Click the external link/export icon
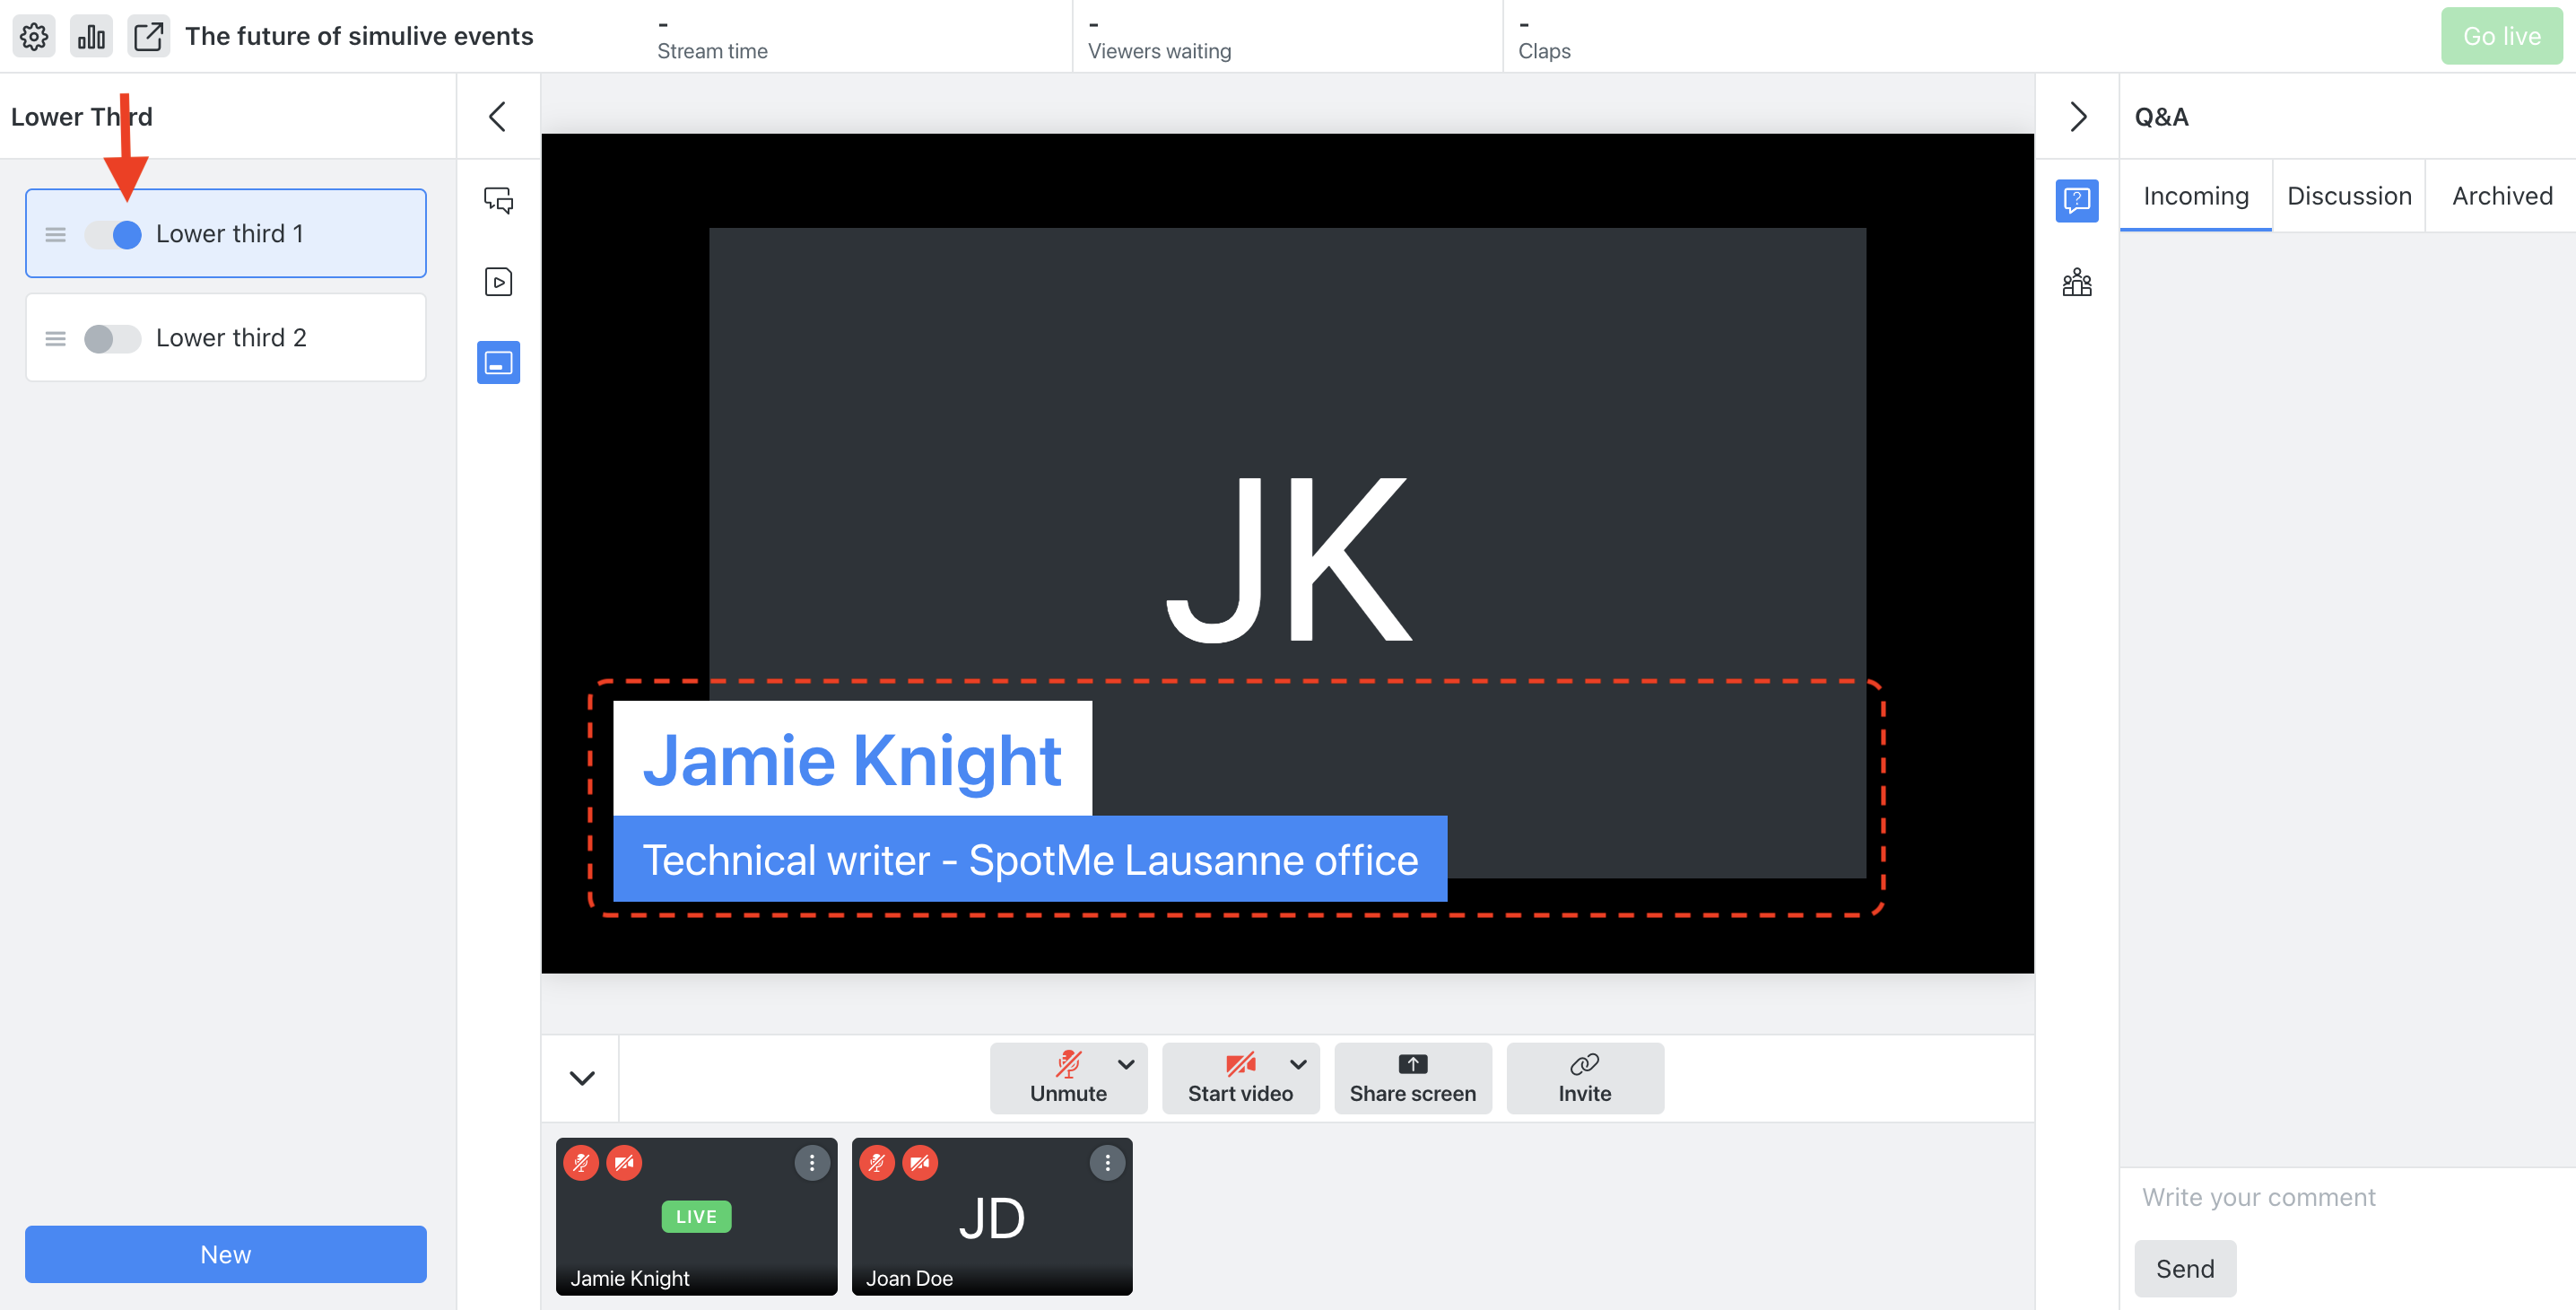Image resolution: width=2576 pixels, height=1310 pixels. pos(147,33)
